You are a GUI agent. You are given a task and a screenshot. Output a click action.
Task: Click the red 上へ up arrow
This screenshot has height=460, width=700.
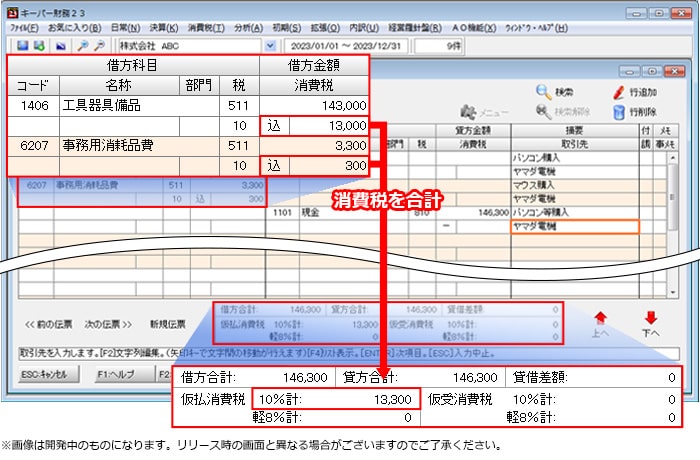click(600, 318)
